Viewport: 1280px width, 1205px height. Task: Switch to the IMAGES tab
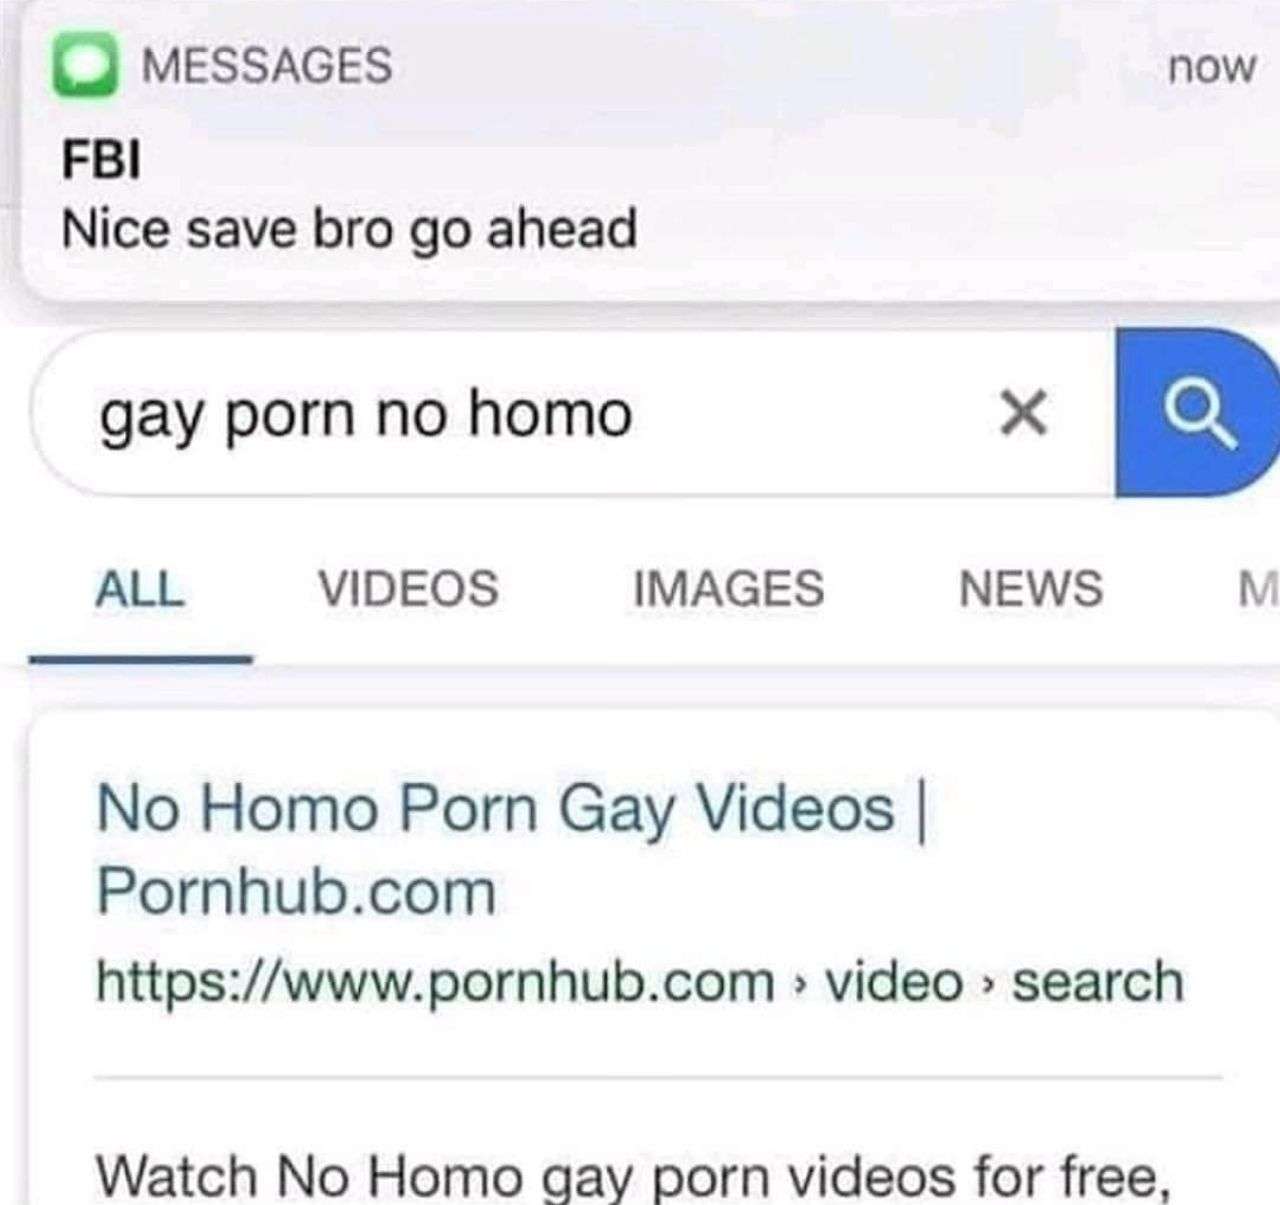point(729,588)
